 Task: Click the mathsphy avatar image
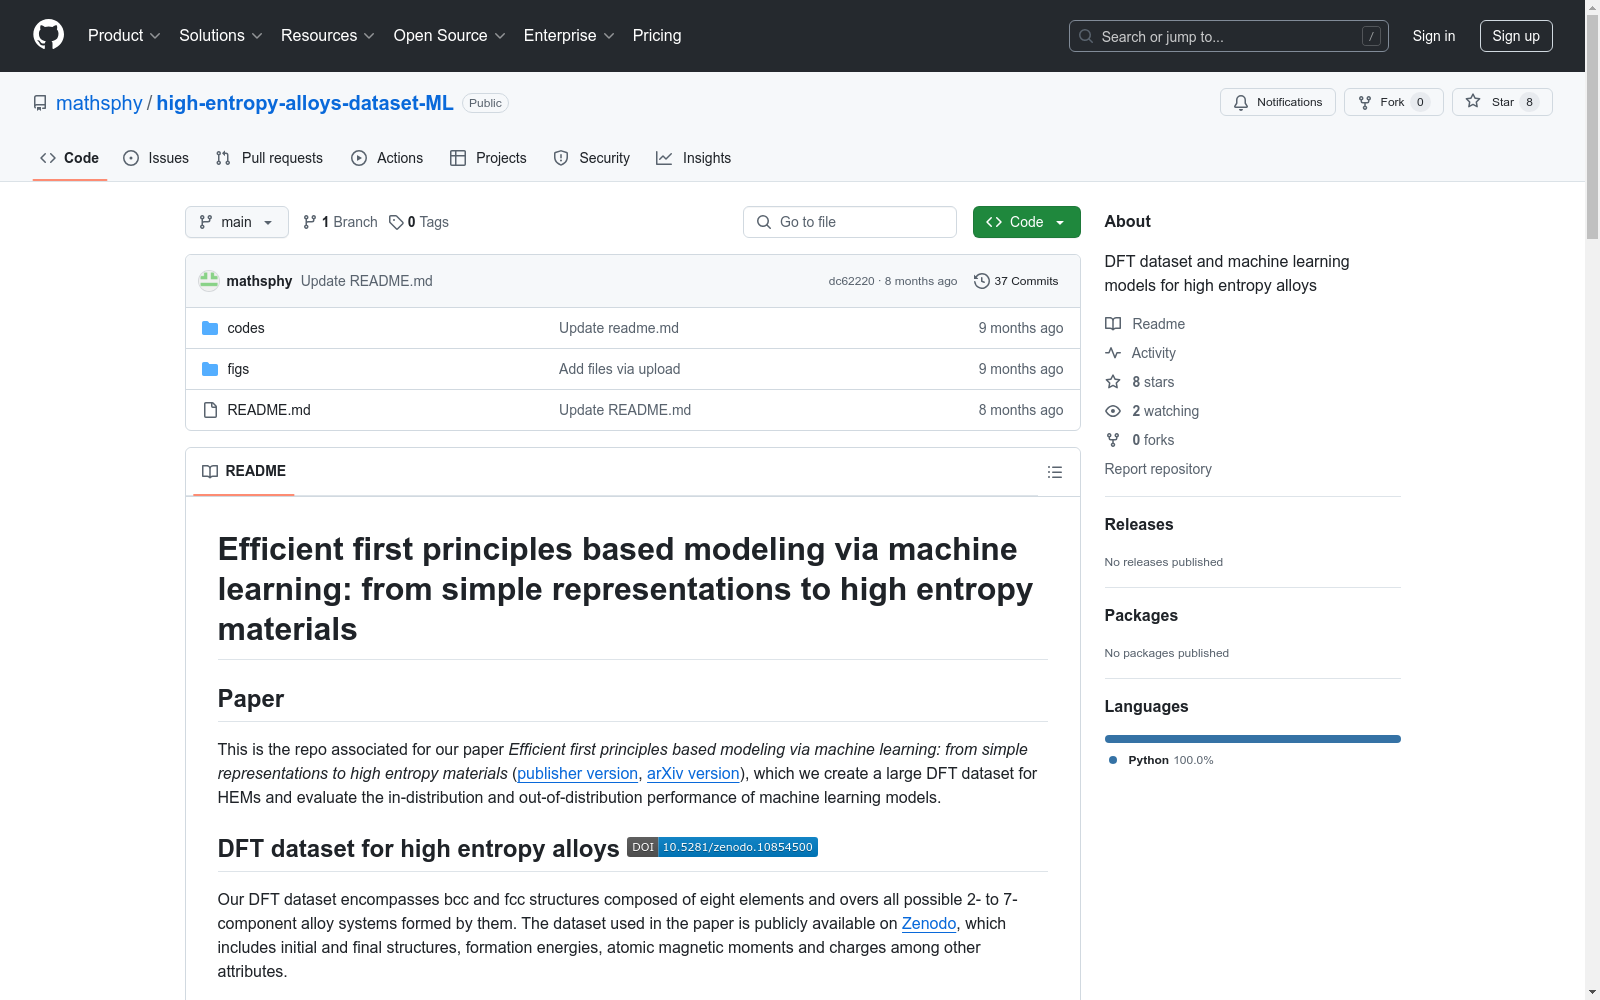(x=209, y=281)
